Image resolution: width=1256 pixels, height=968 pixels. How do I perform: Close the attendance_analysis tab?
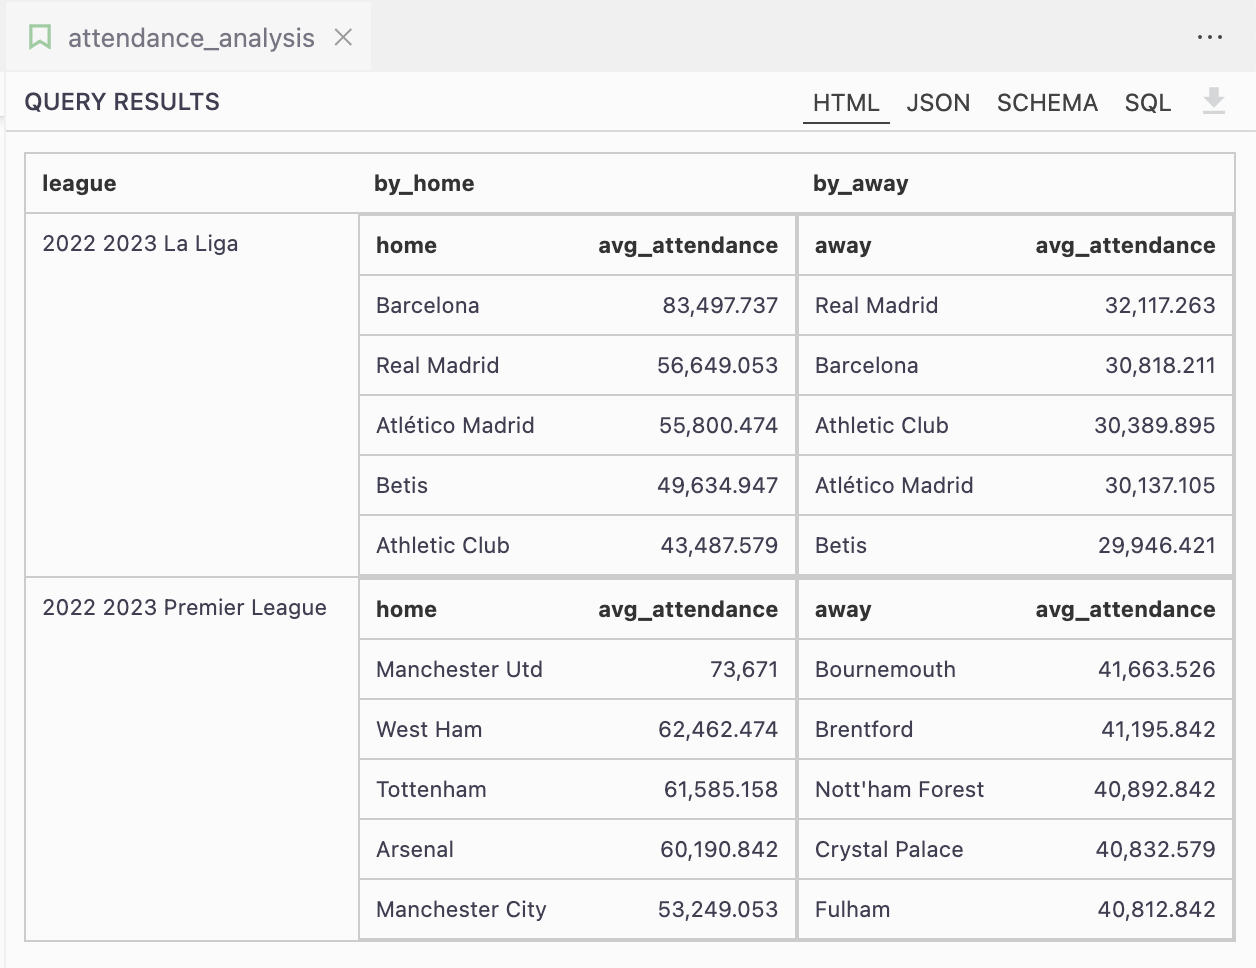pyautogui.click(x=343, y=38)
